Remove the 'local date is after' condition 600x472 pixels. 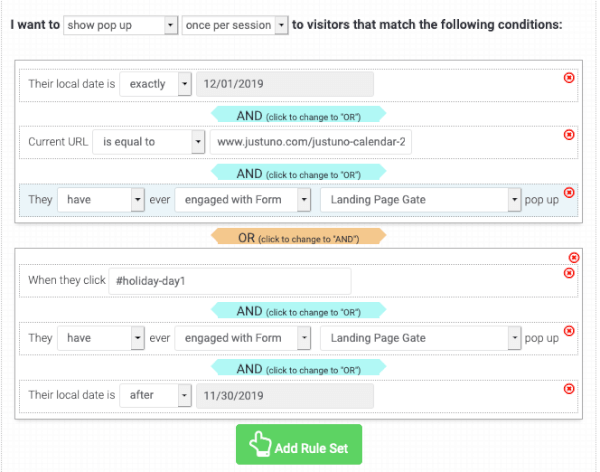coord(569,388)
